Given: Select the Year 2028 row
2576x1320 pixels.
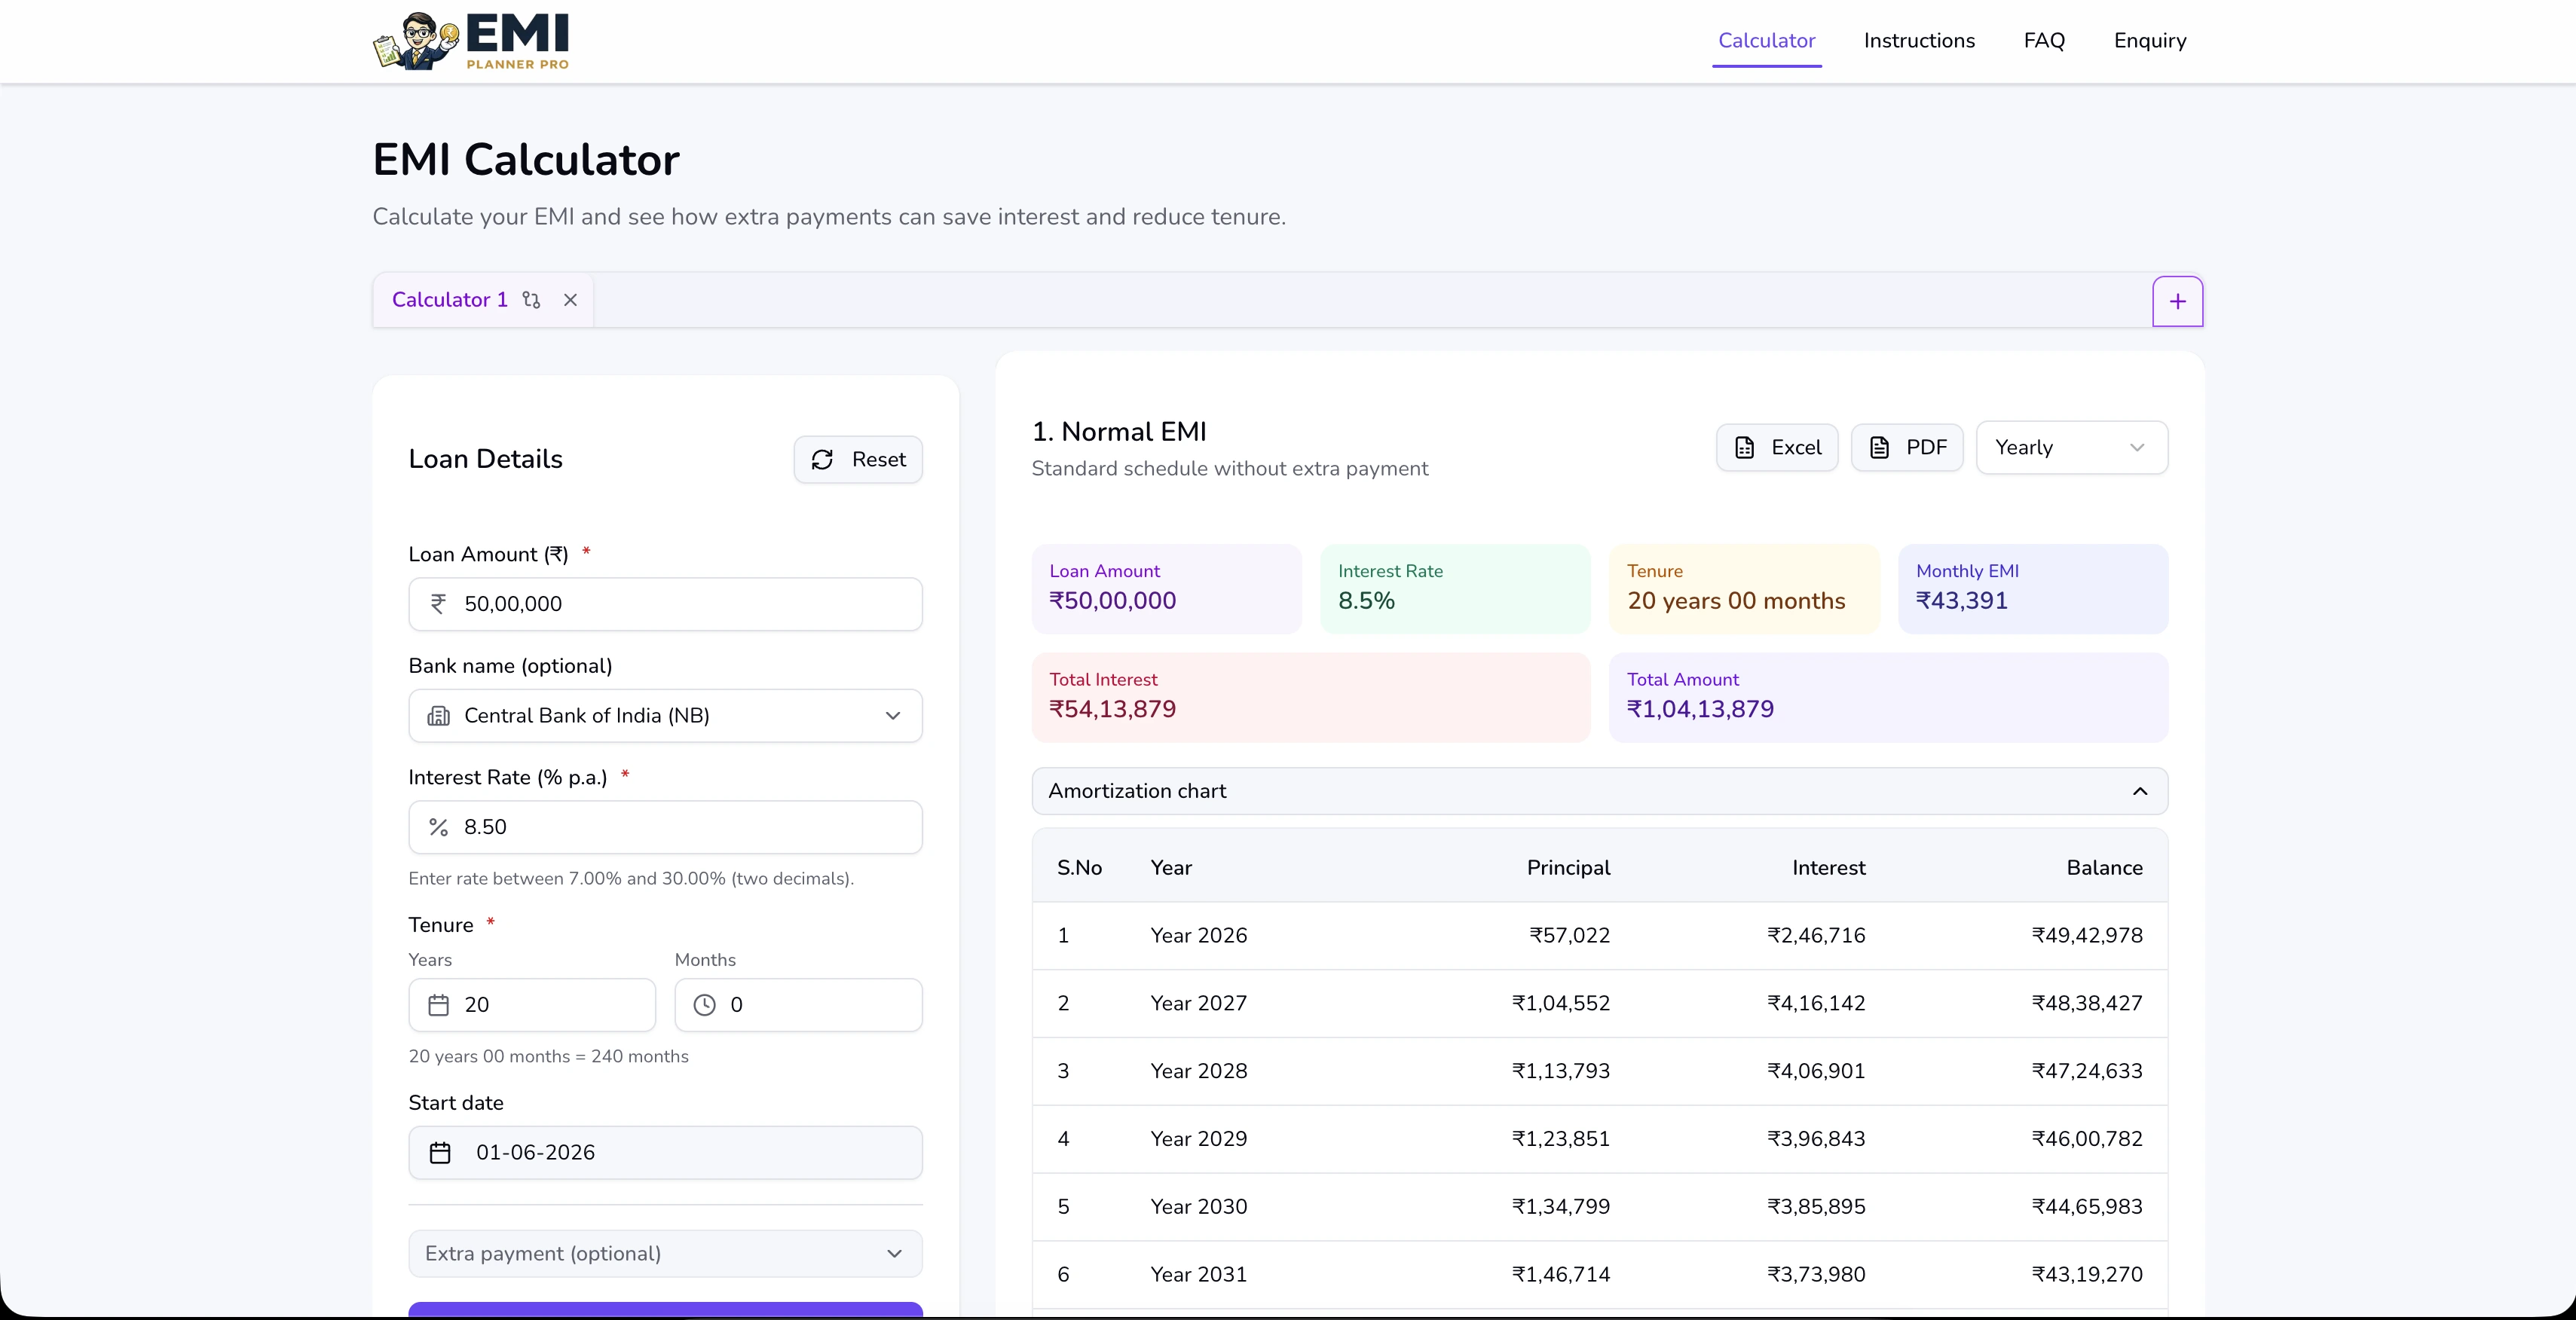Looking at the screenshot, I should click(1599, 1072).
